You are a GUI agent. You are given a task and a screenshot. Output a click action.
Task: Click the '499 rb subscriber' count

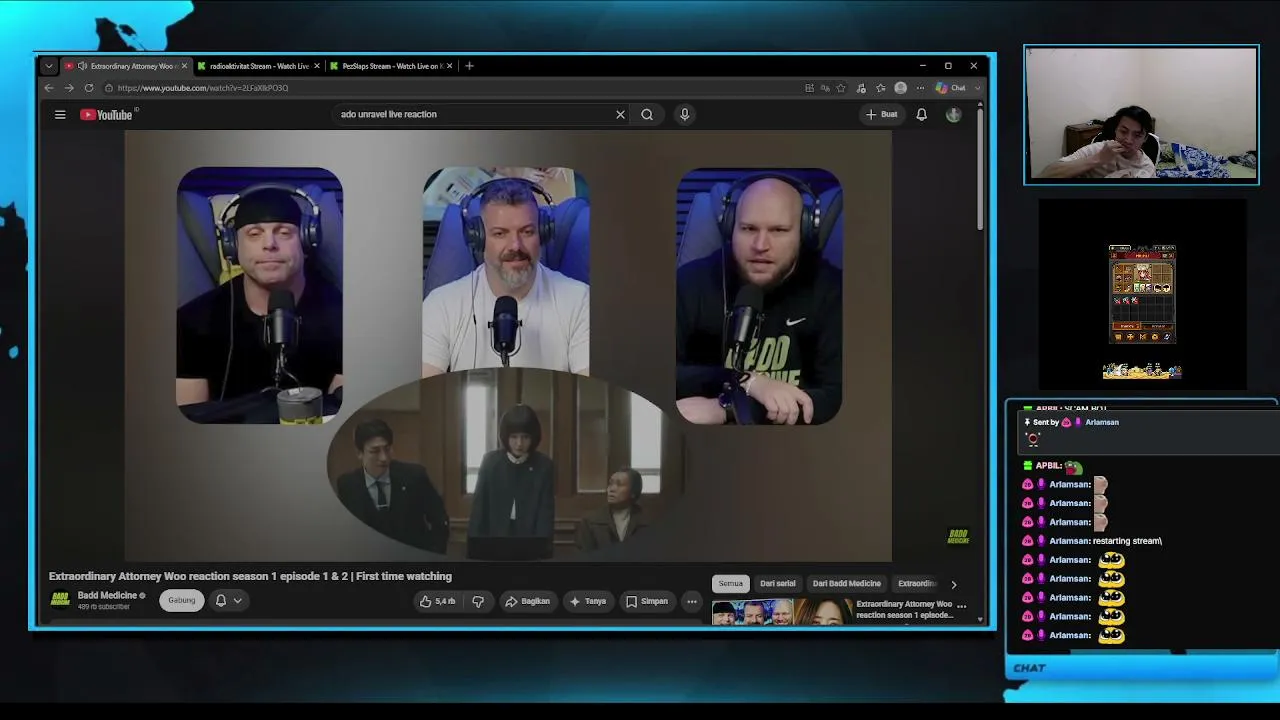coord(104,607)
